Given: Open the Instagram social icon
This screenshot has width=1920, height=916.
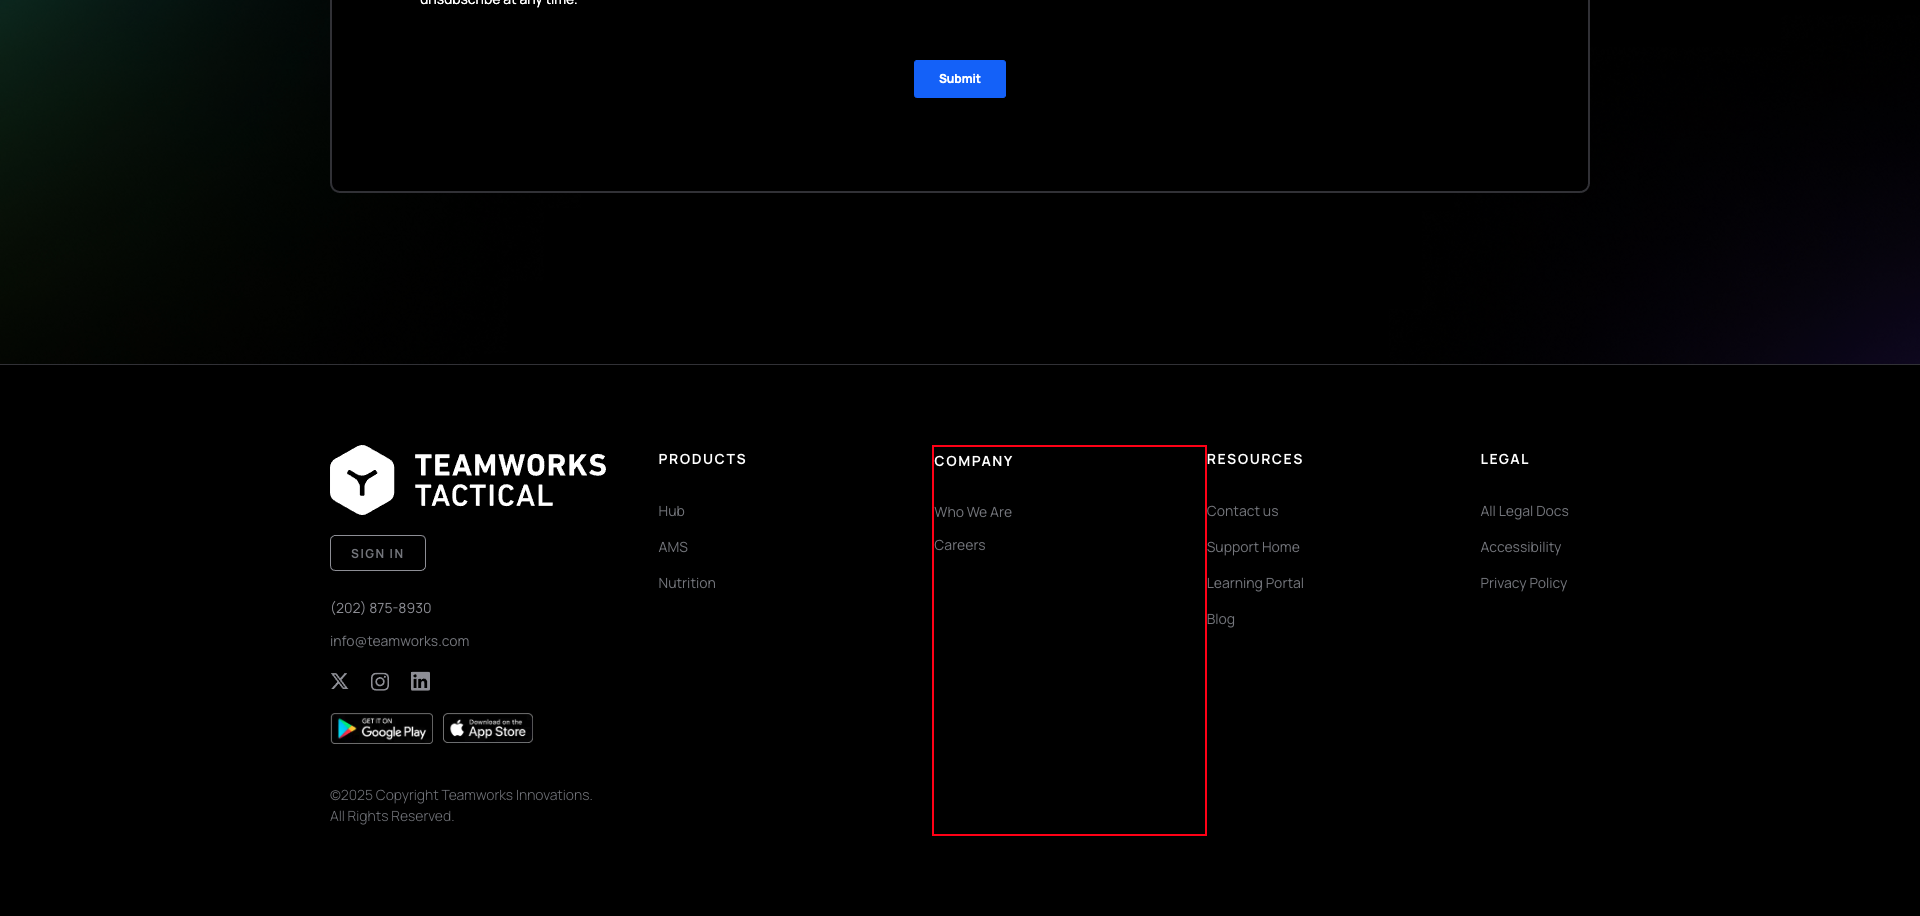Looking at the screenshot, I should (x=380, y=681).
